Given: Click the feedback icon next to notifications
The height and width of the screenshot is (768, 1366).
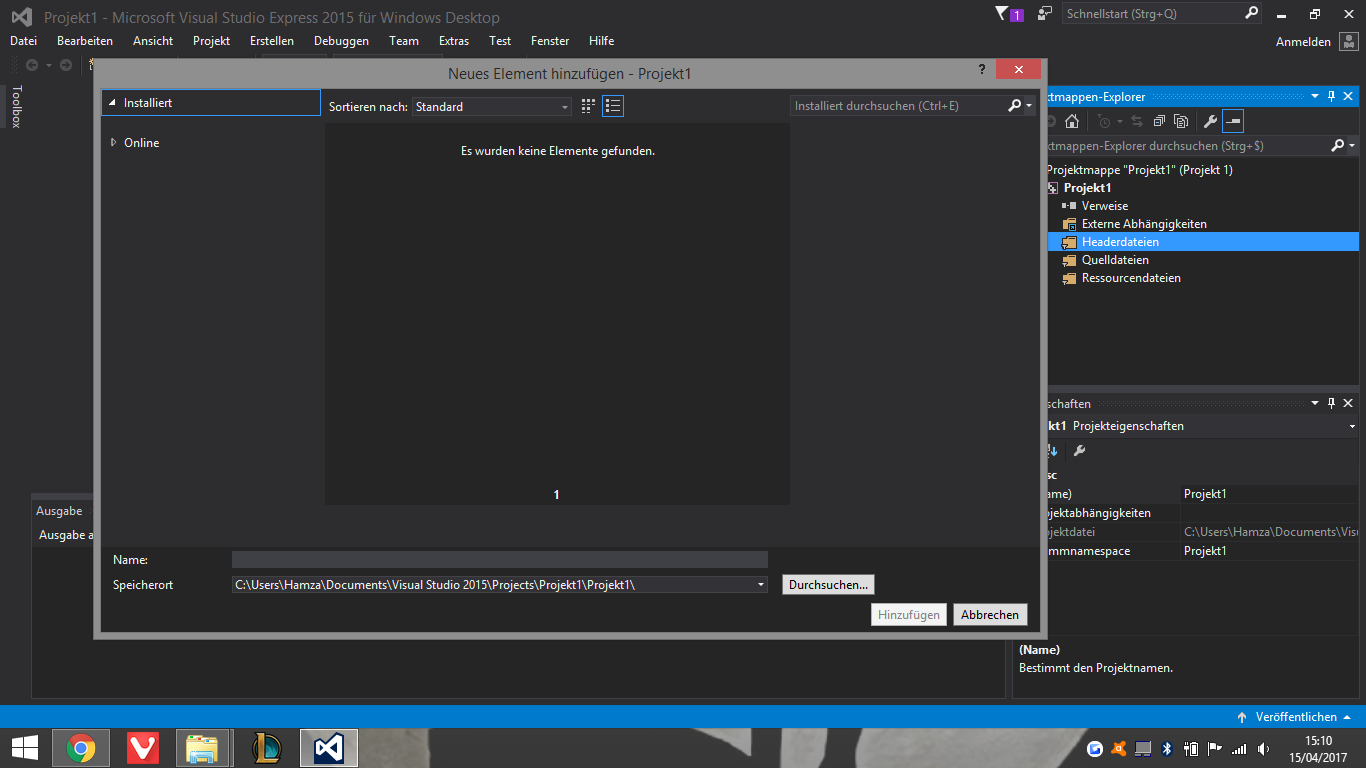Looking at the screenshot, I should point(1045,14).
